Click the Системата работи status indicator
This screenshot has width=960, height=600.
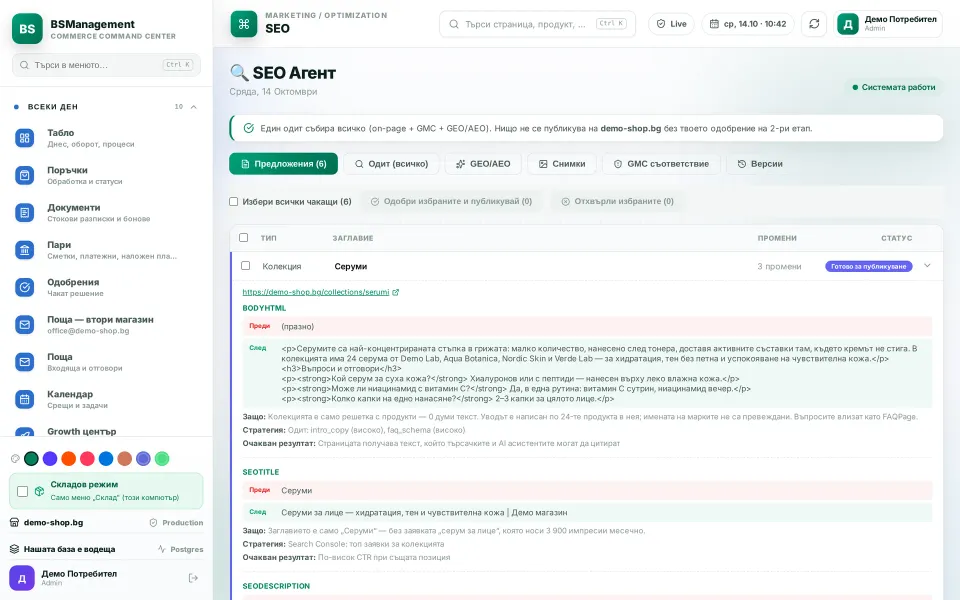(894, 88)
